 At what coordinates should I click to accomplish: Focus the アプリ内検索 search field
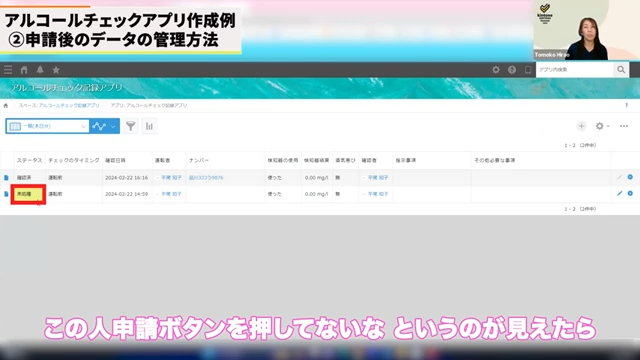(x=575, y=70)
